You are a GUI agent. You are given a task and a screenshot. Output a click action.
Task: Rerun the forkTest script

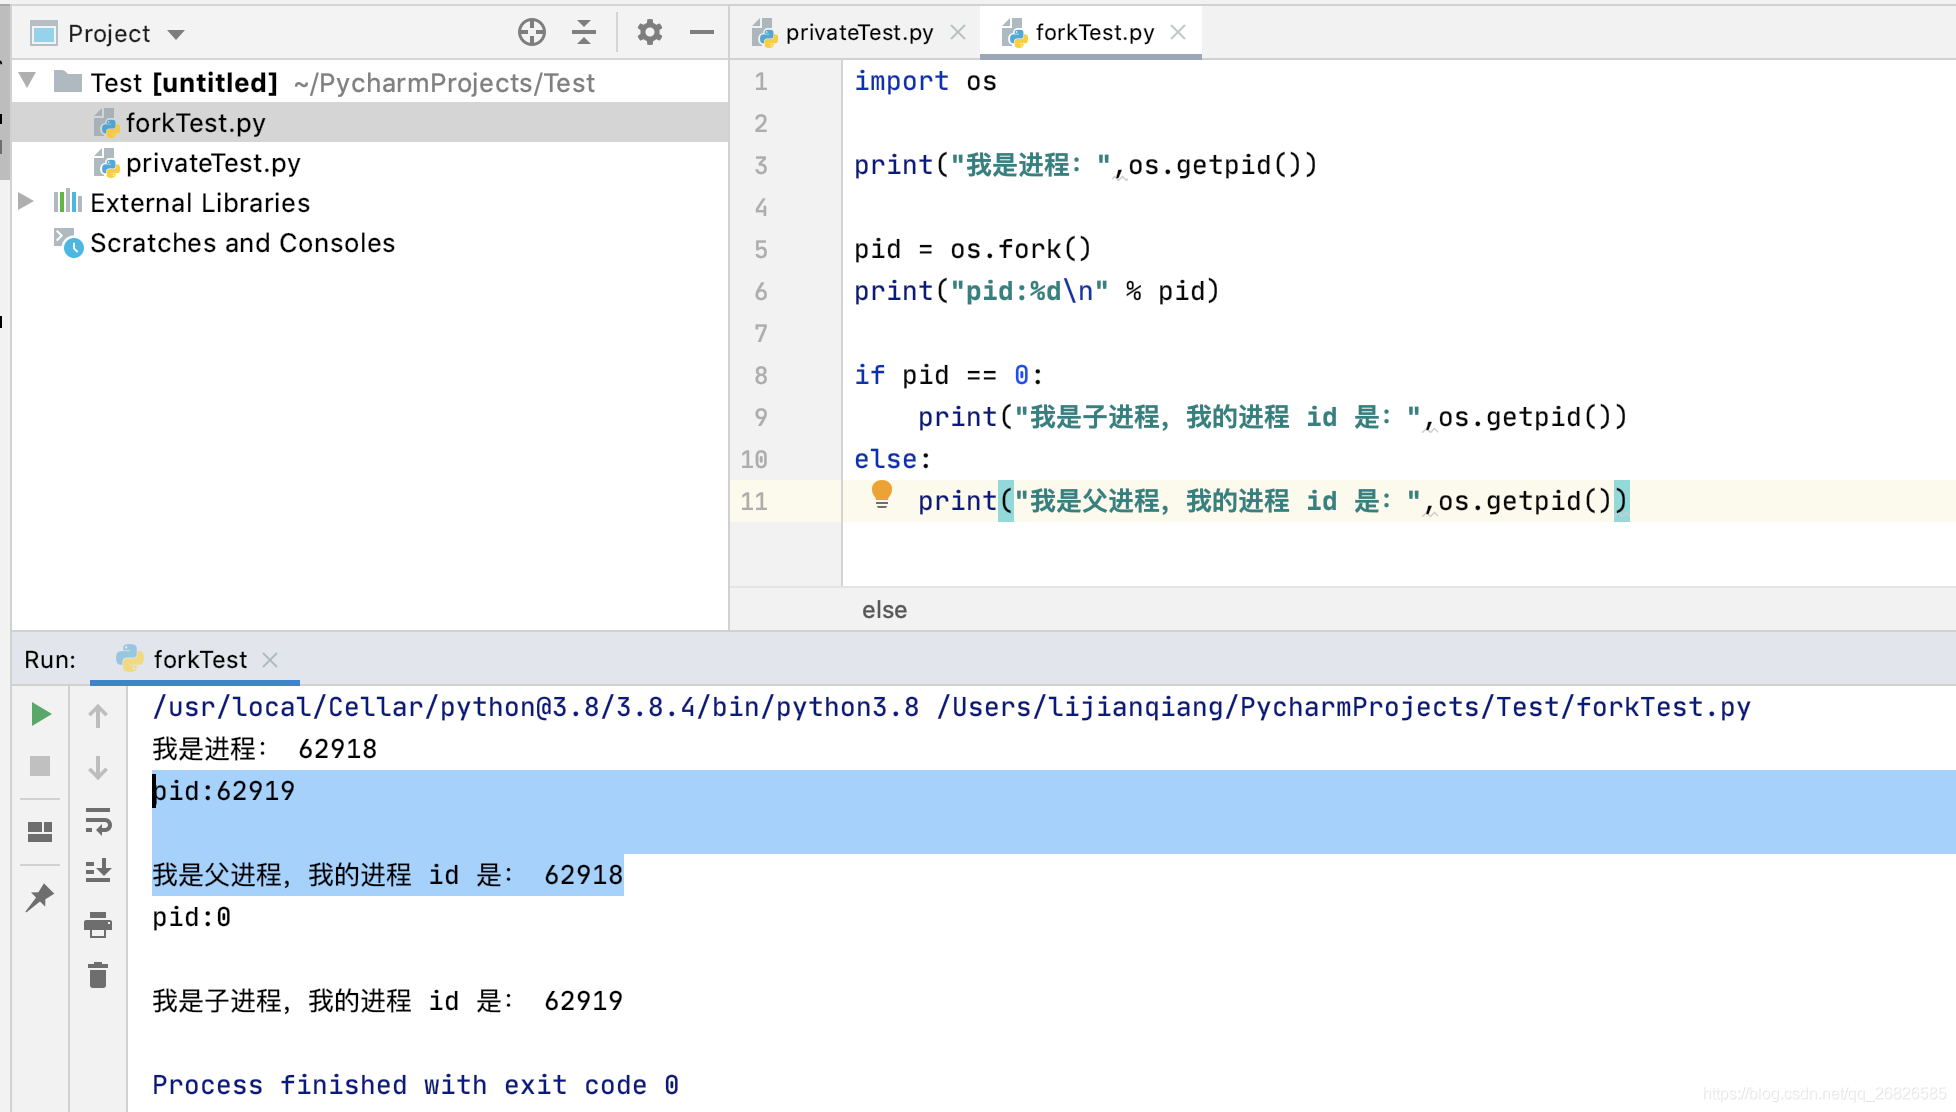click(41, 713)
